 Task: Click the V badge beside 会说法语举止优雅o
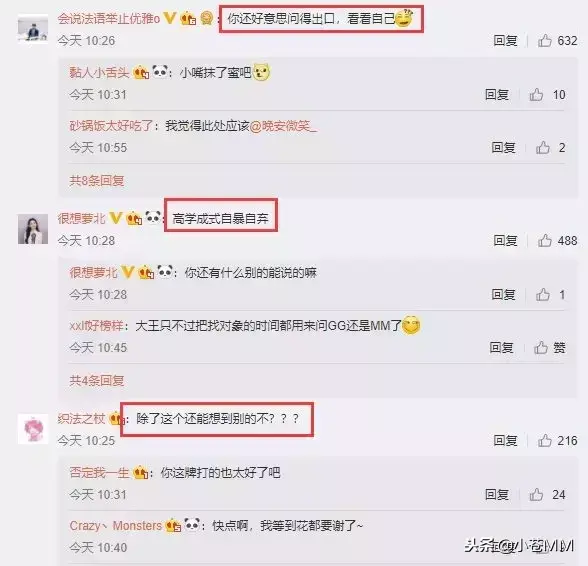pyautogui.click(x=170, y=18)
